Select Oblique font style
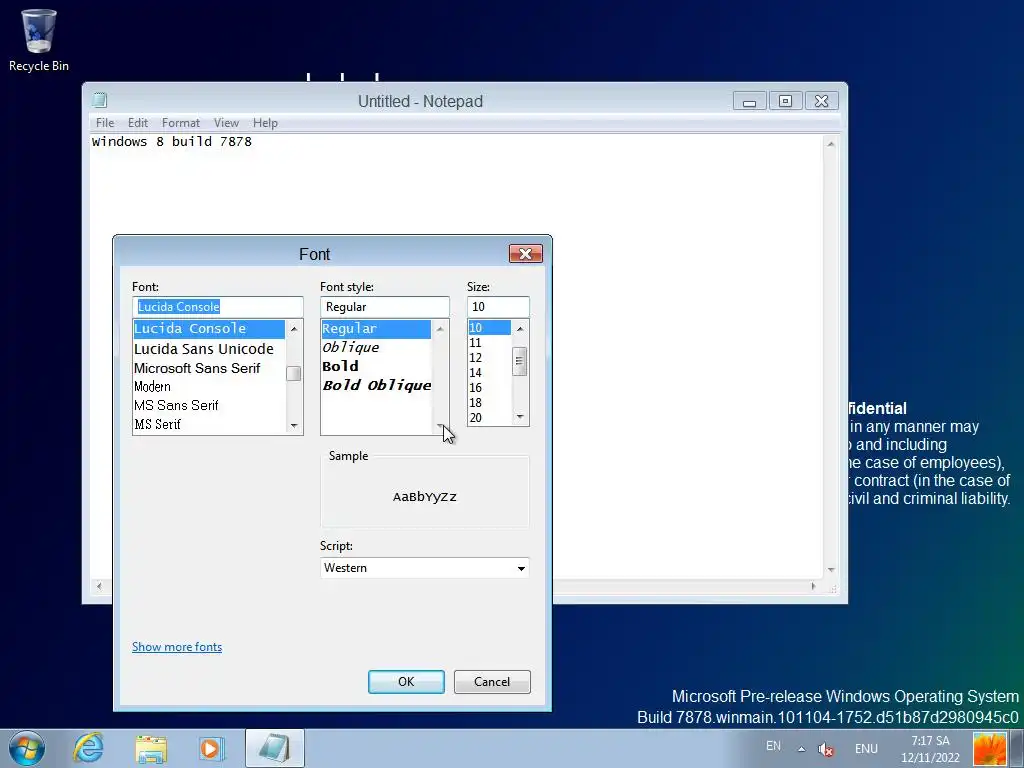 coord(376,347)
